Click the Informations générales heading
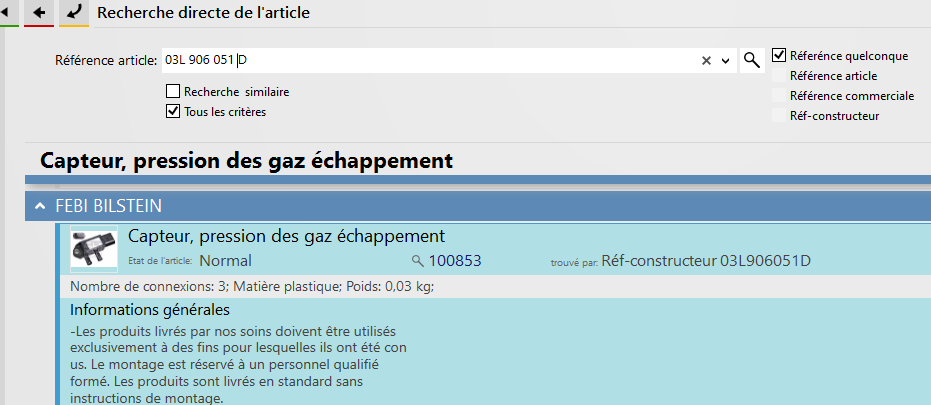Screen dimensions: 931x405 tap(150, 310)
